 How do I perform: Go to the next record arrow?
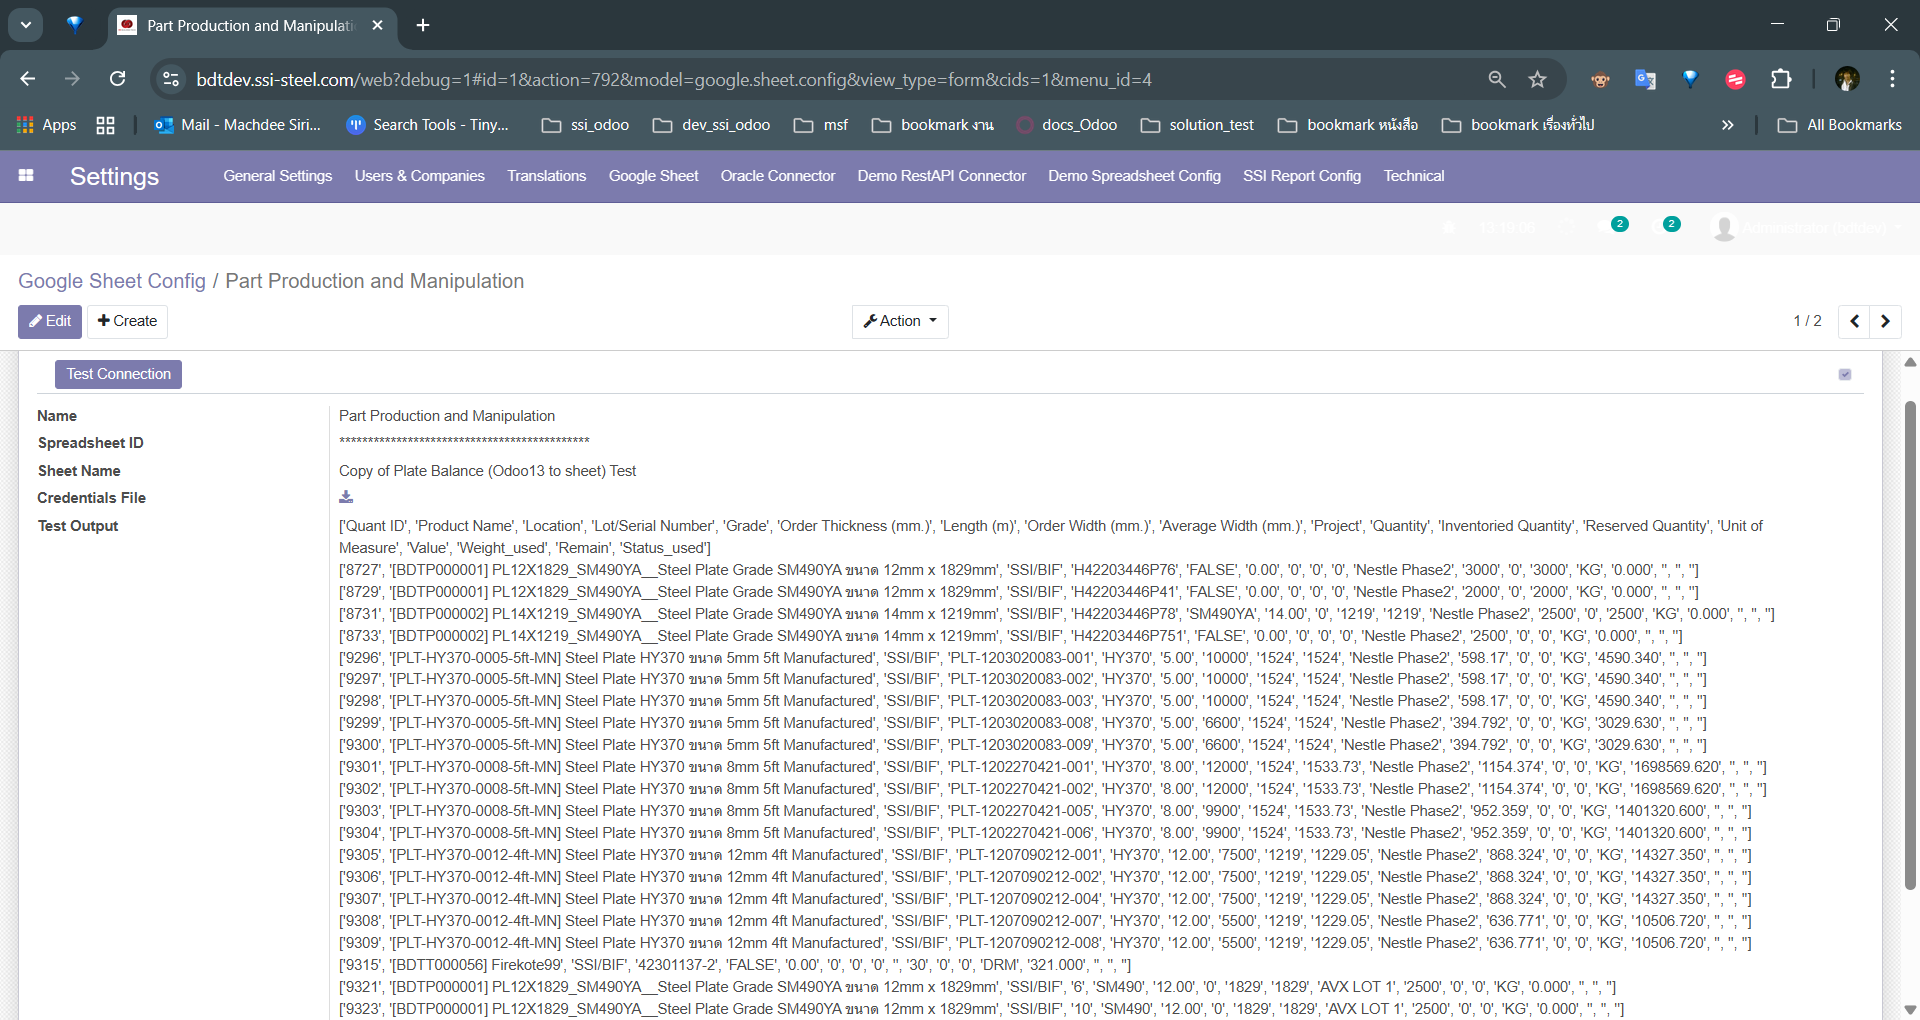click(x=1885, y=321)
